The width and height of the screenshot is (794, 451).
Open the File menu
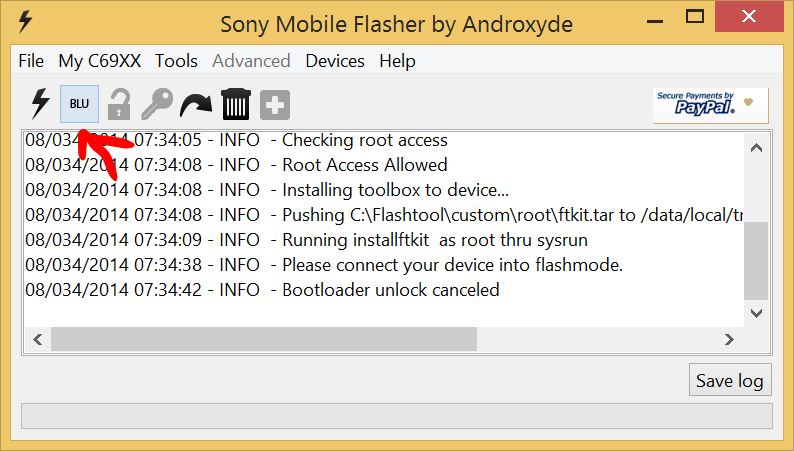31,61
